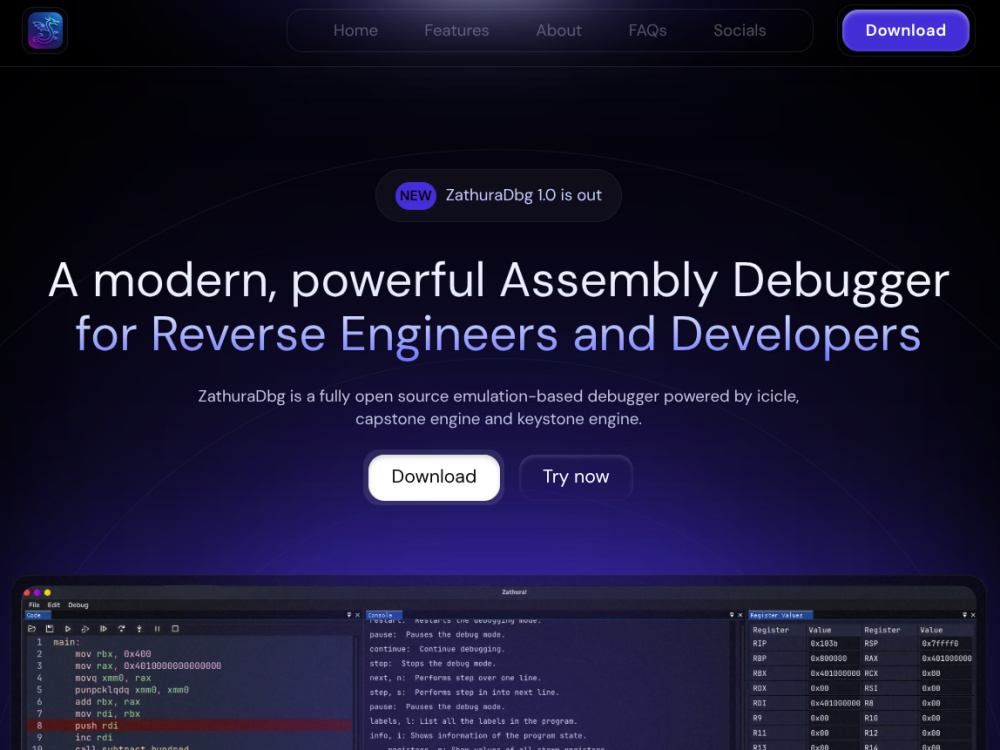The width and height of the screenshot is (1000, 750).
Task: Click the RIP value field 0x103b
Action: coord(832,643)
